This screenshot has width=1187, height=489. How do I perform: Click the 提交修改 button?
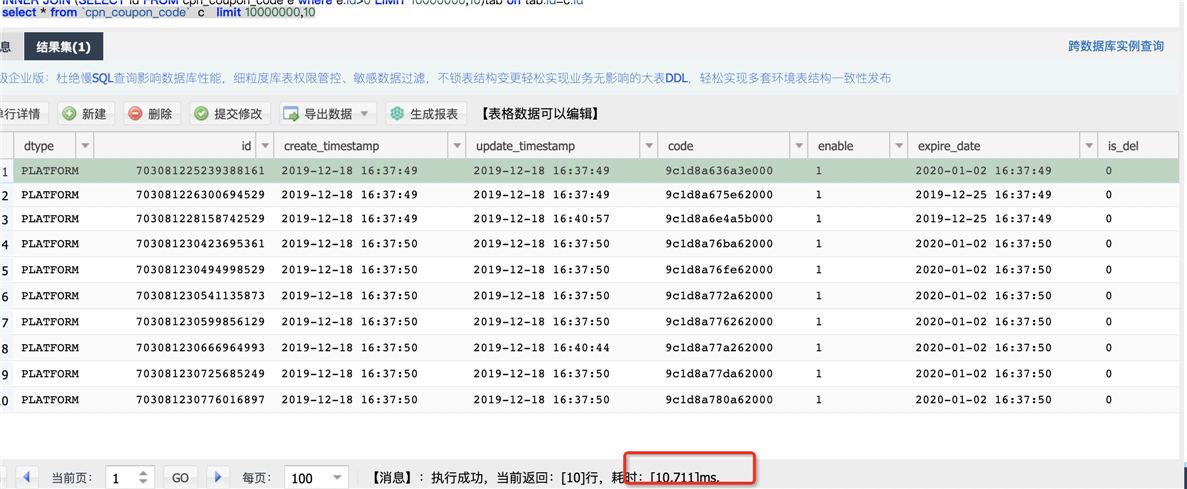pyautogui.click(x=229, y=114)
